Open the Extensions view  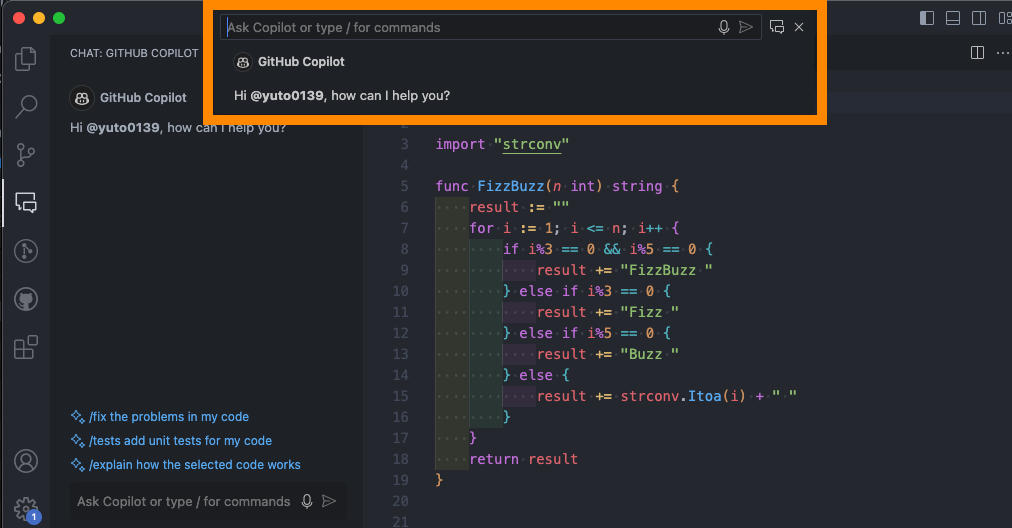point(26,347)
